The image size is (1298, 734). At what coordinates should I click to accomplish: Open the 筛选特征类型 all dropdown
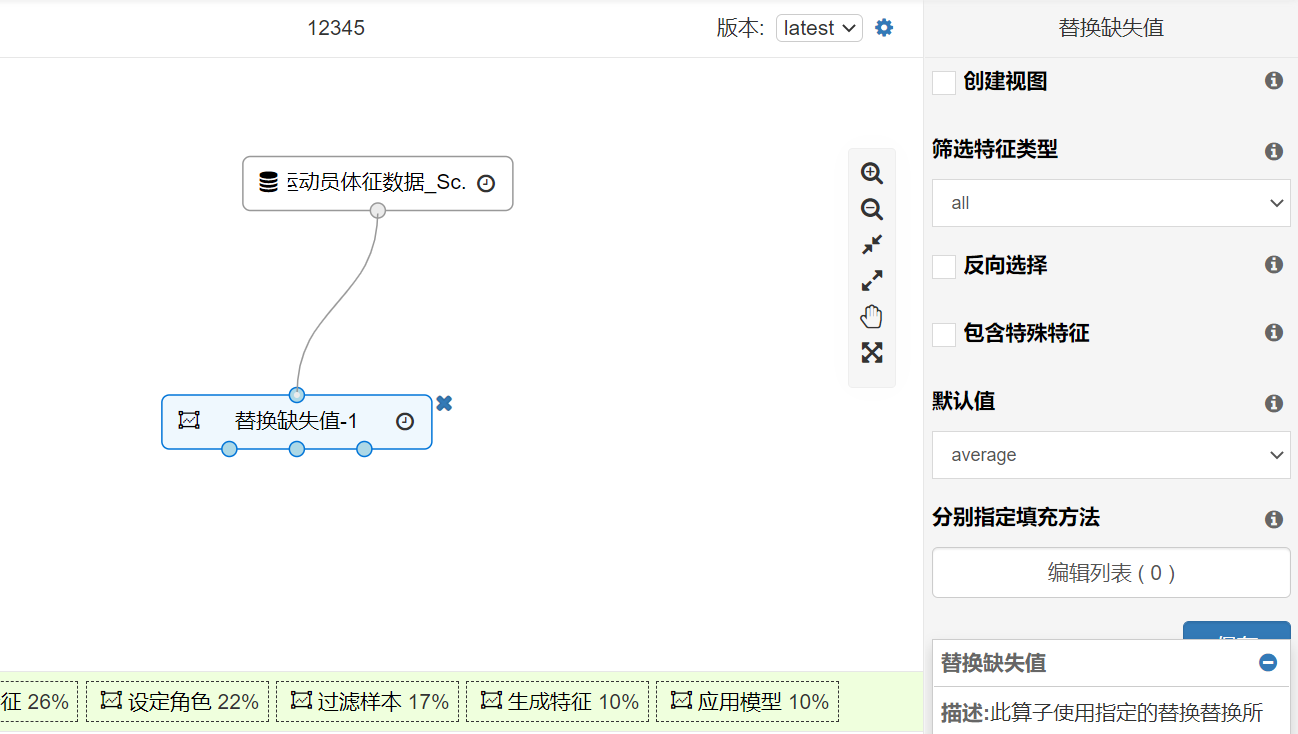pos(1110,203)
